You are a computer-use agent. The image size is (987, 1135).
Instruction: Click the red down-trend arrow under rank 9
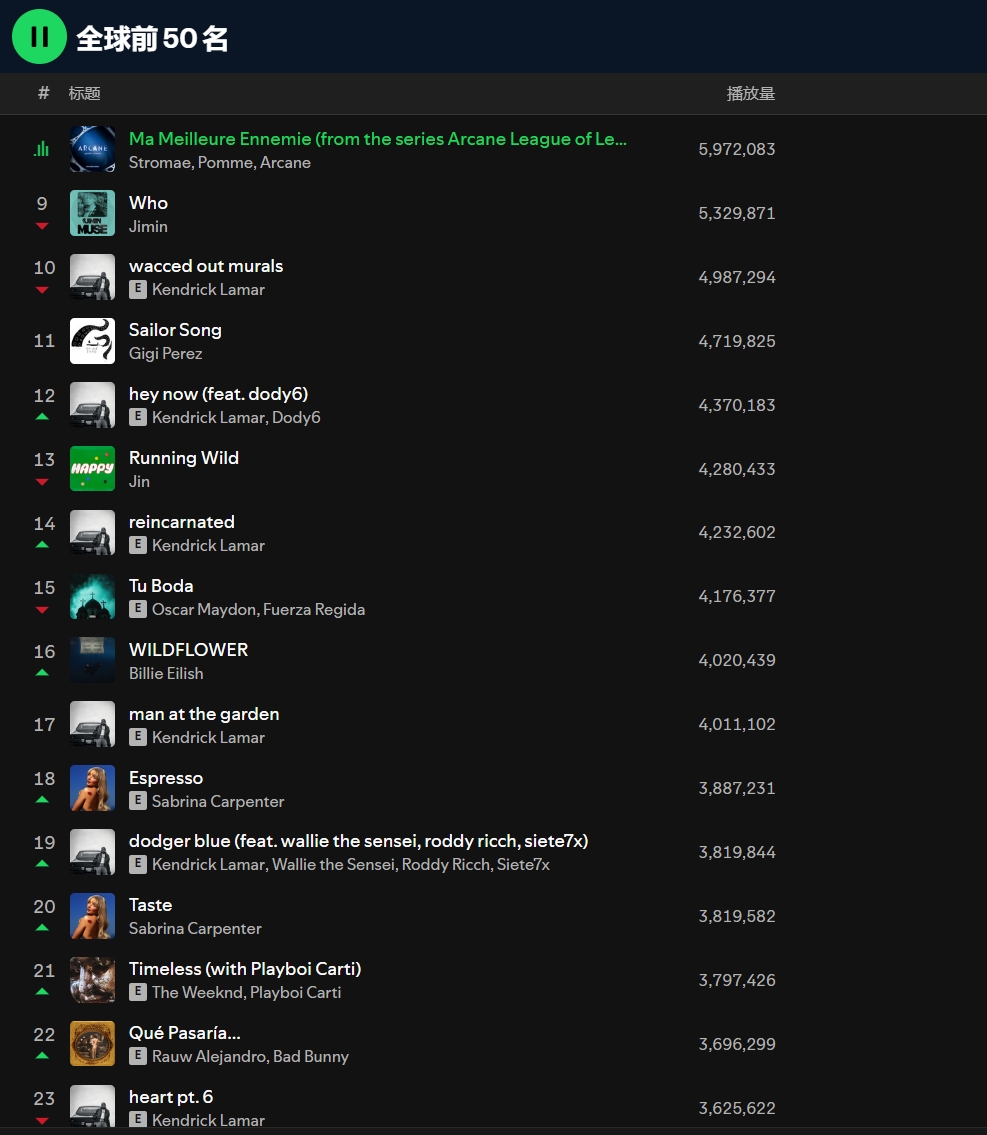[42, 227]
